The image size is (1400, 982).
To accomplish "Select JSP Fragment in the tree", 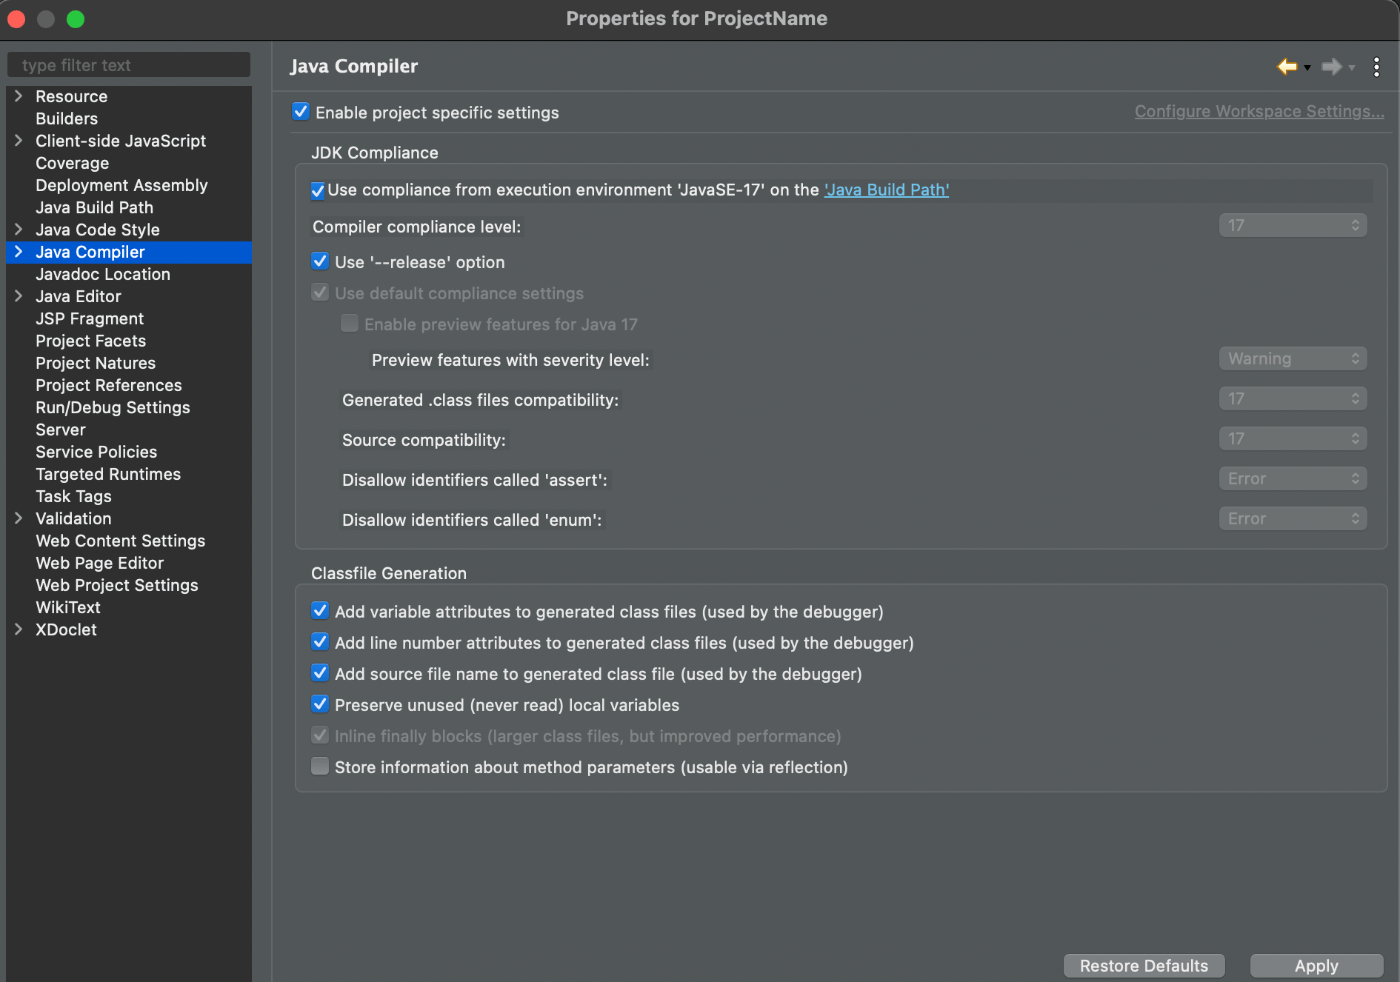I will pyautogui.click(x=90, y=318).
